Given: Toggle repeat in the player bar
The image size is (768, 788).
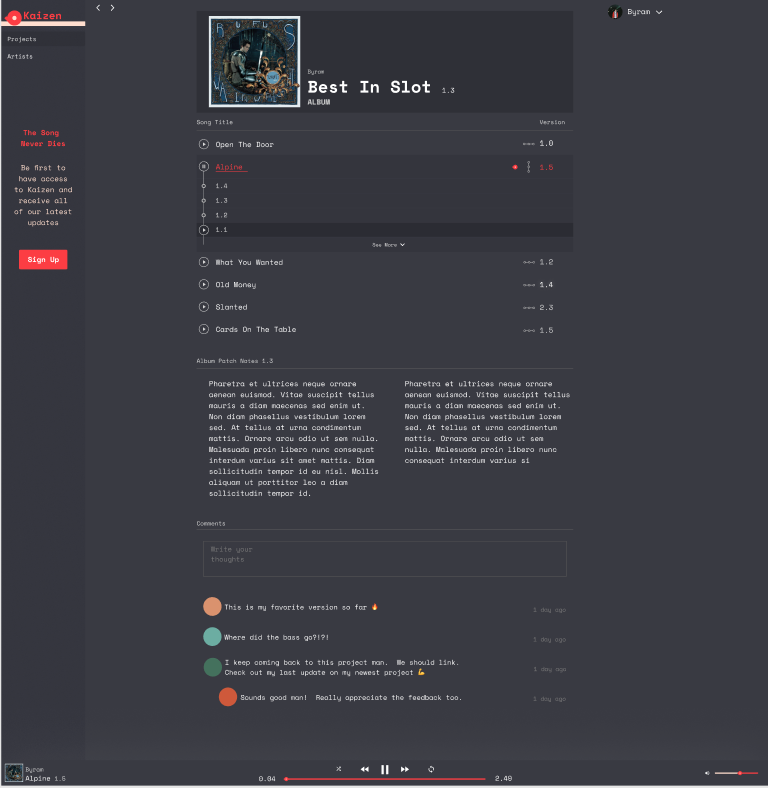Looking at the screenshot, I should 431,769.
